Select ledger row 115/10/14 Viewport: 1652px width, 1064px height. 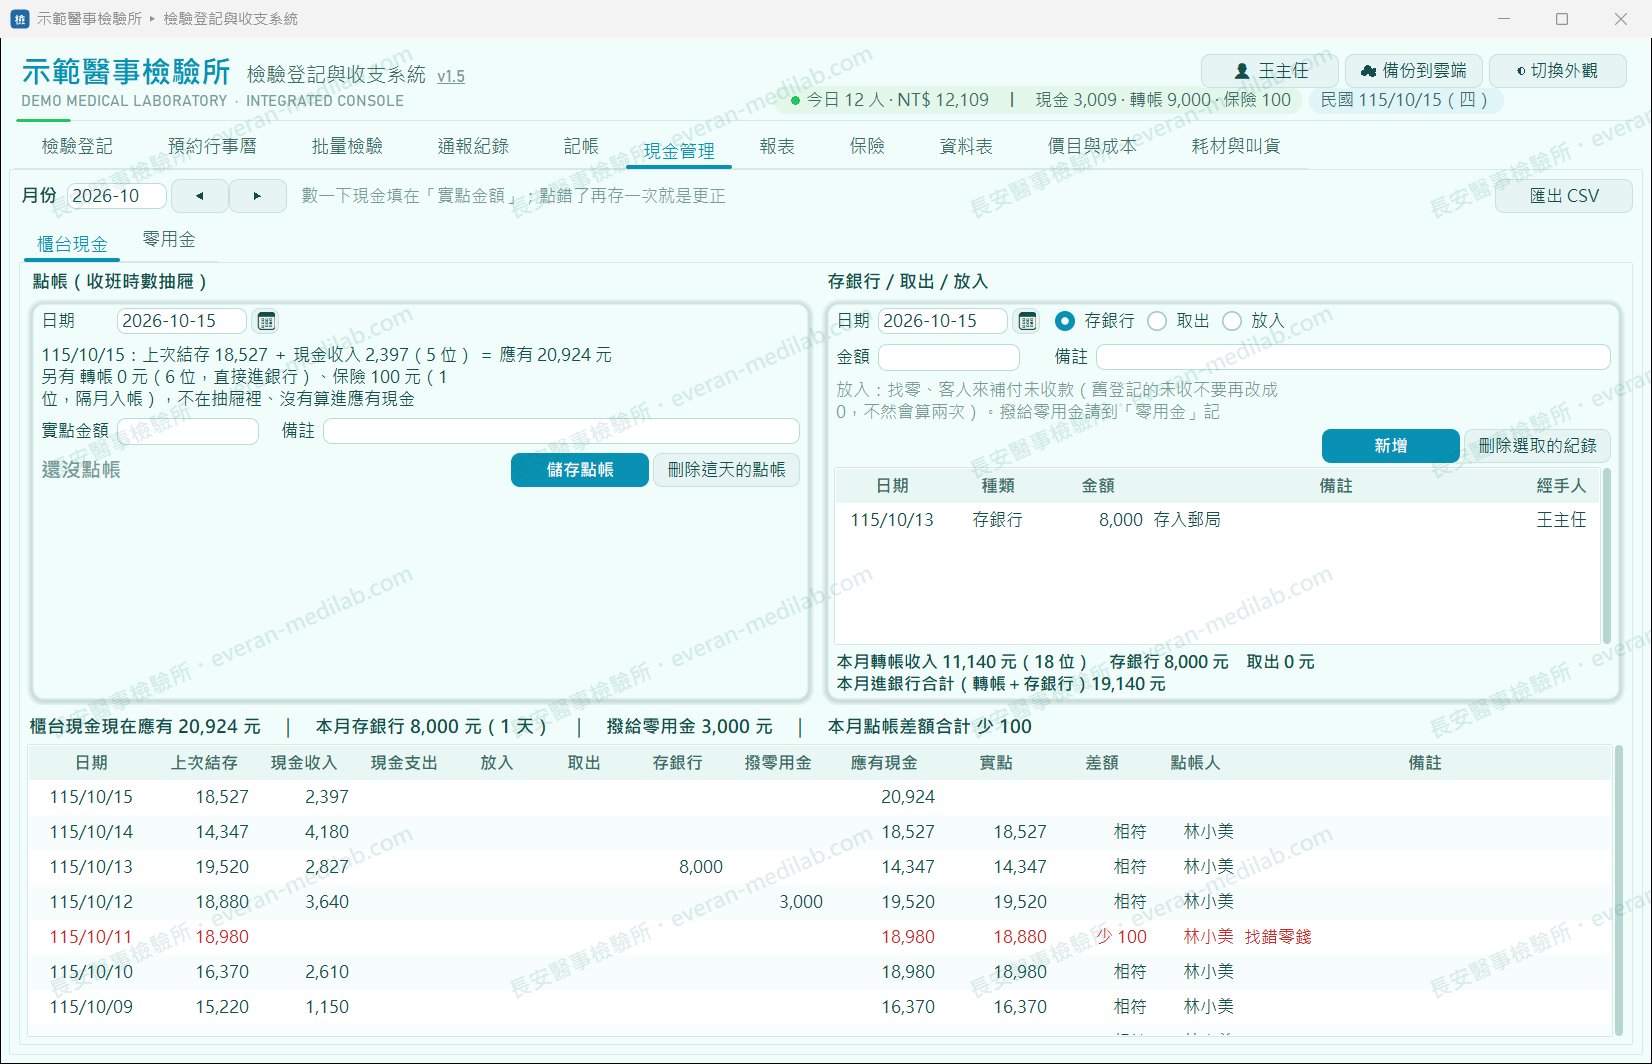click(x=819, y=832)
